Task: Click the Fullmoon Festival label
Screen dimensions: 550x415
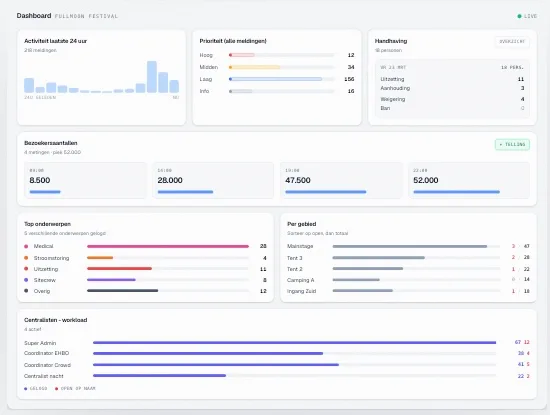Action: pyautogui.click(x=86, y=16)
